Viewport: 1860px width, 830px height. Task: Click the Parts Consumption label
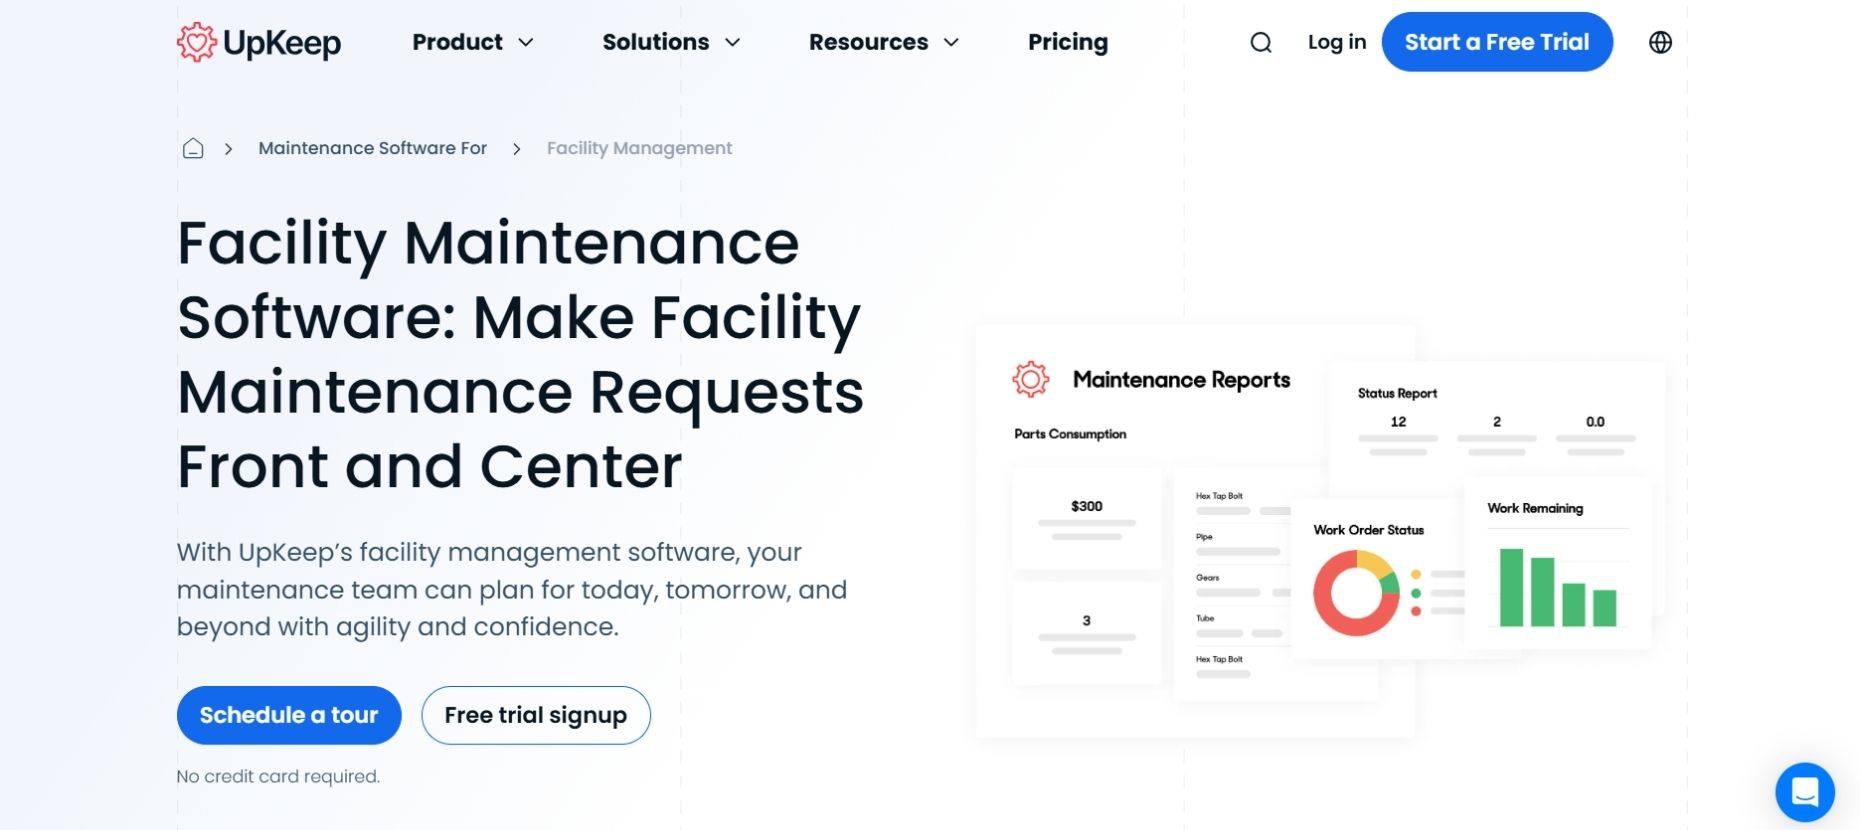[1070, 434]
